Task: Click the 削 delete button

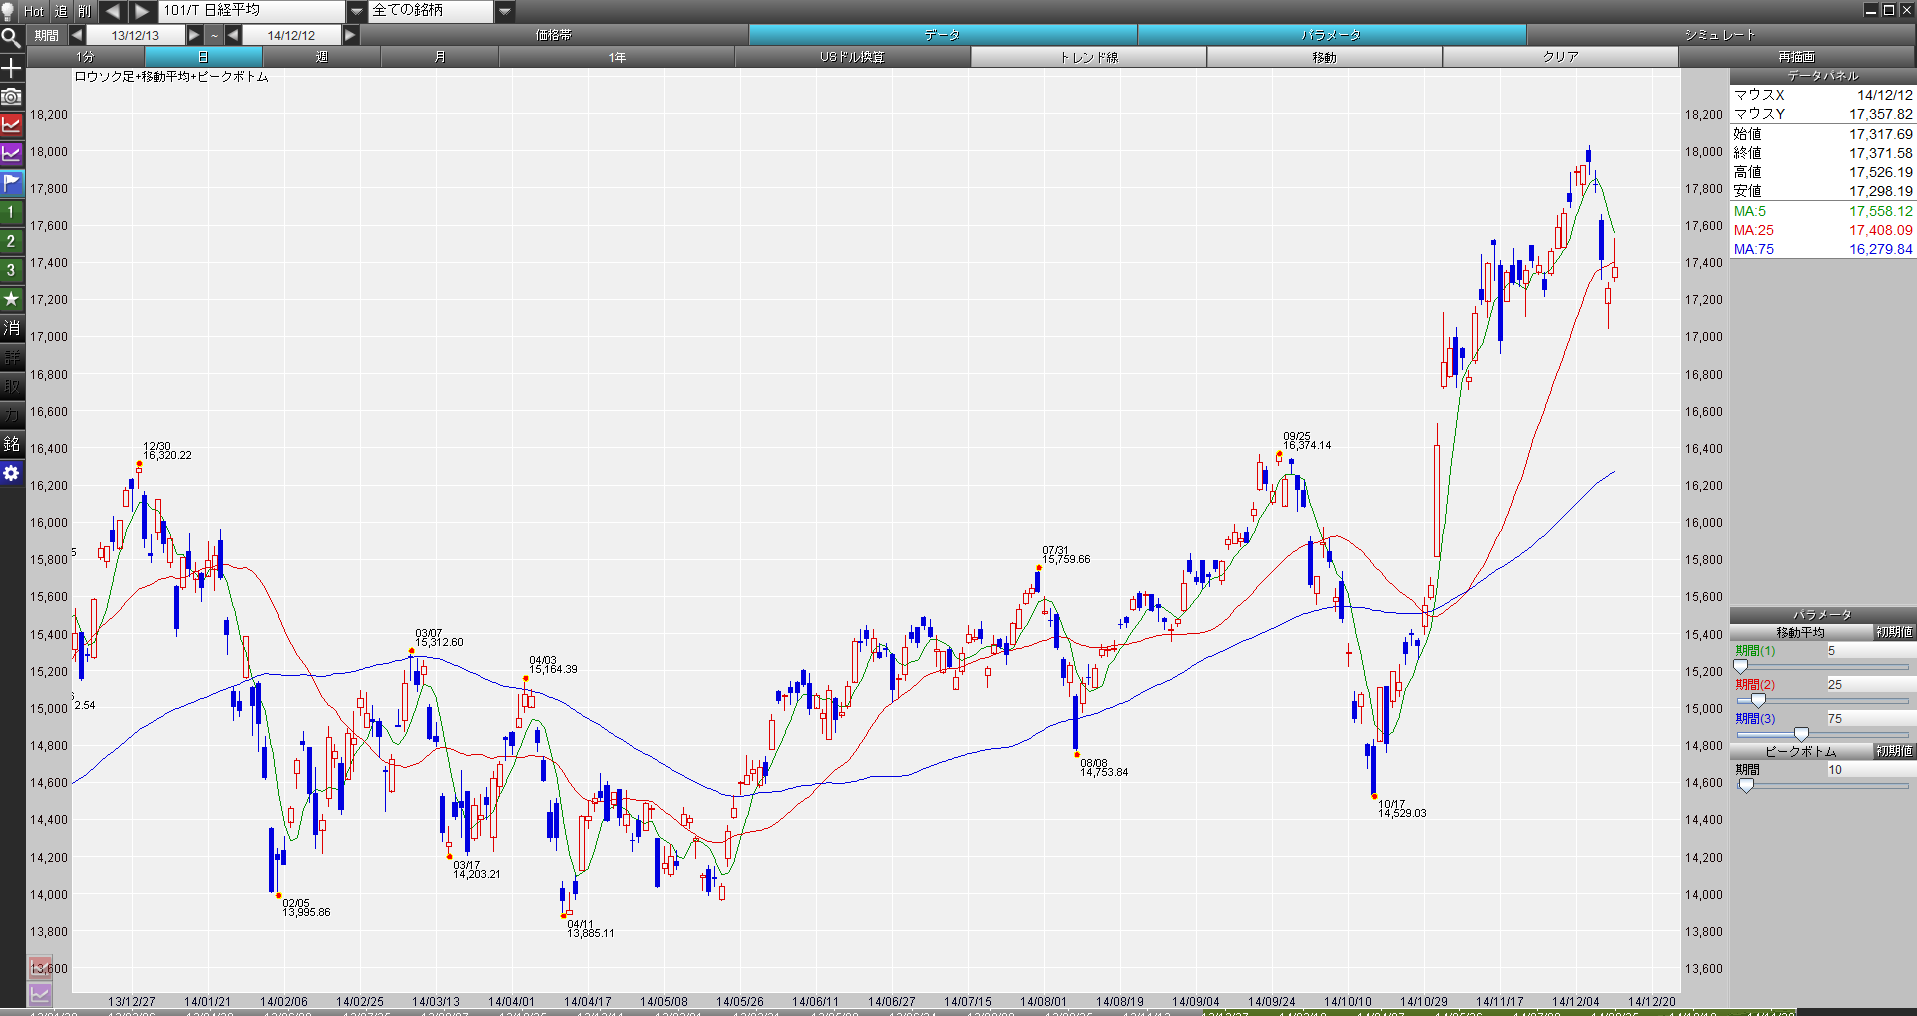Action: [x=84, y=11]
